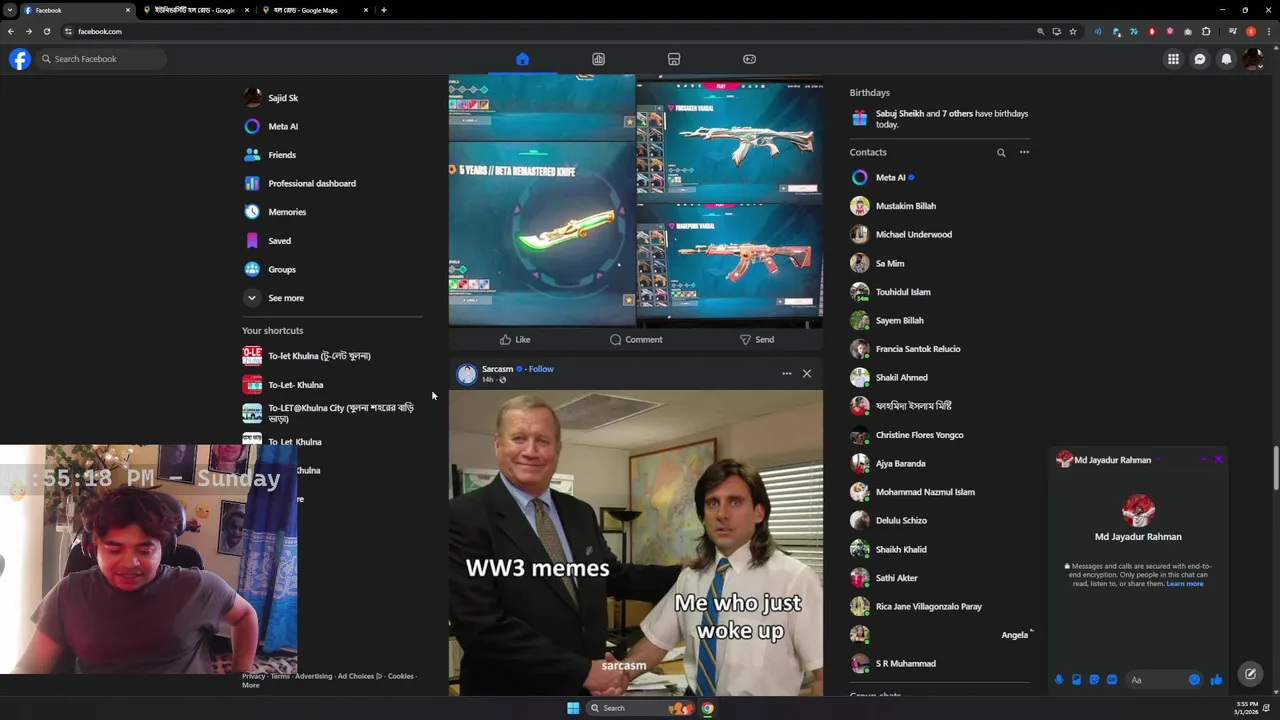
Task: Open chat with Michael Underwood
Action: (940, 235)
